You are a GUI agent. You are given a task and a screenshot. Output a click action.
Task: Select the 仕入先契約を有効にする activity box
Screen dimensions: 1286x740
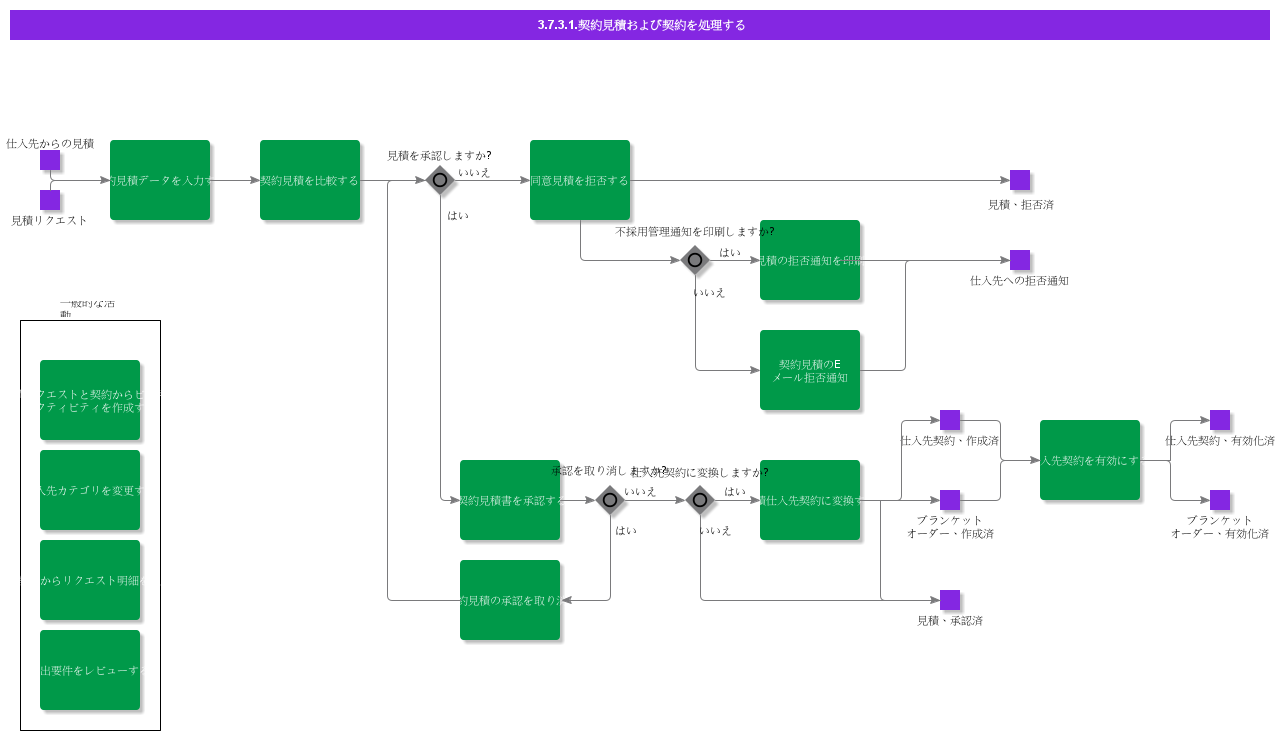1090,460
